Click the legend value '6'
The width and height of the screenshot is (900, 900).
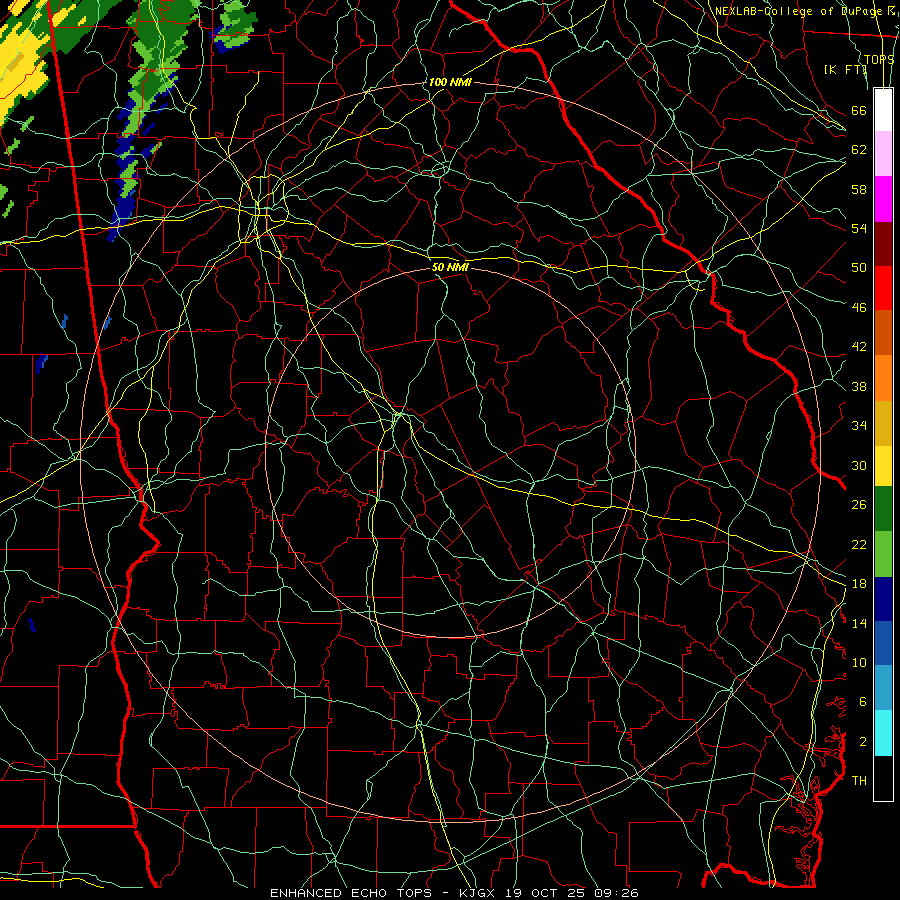pos(863,702)
